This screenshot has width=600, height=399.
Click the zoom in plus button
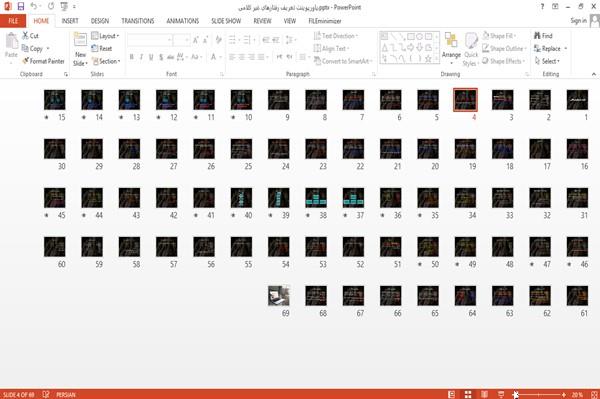pyautogui.click(x=564, y=394)
